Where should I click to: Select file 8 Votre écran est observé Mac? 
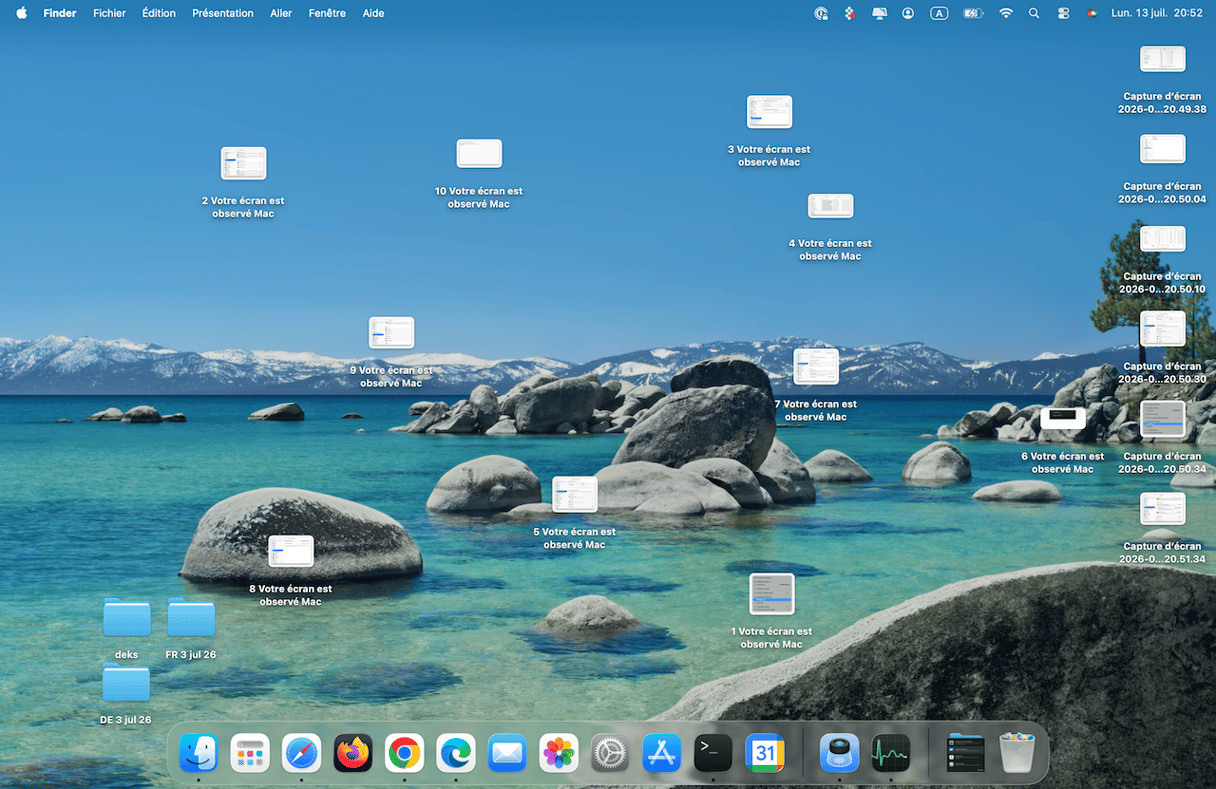click(x=291, y=551)
